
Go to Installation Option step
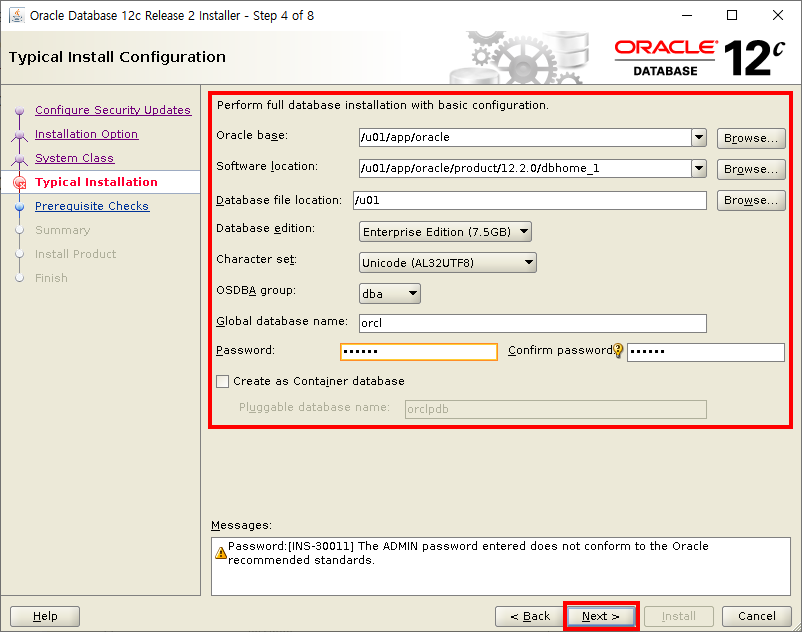86,134
